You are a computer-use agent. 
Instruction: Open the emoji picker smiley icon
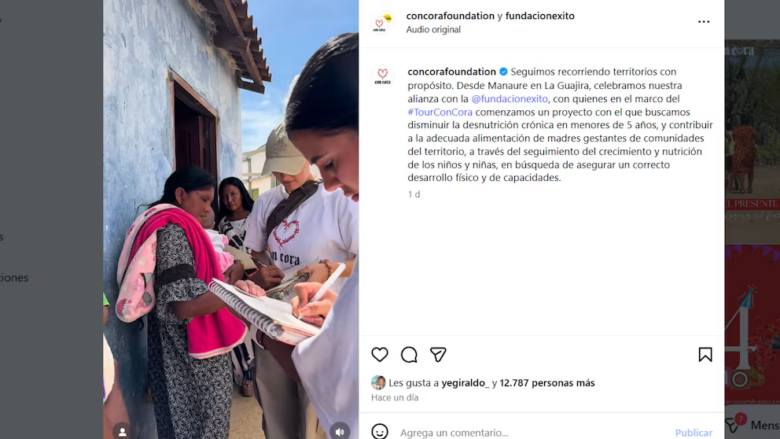(380, 432)
